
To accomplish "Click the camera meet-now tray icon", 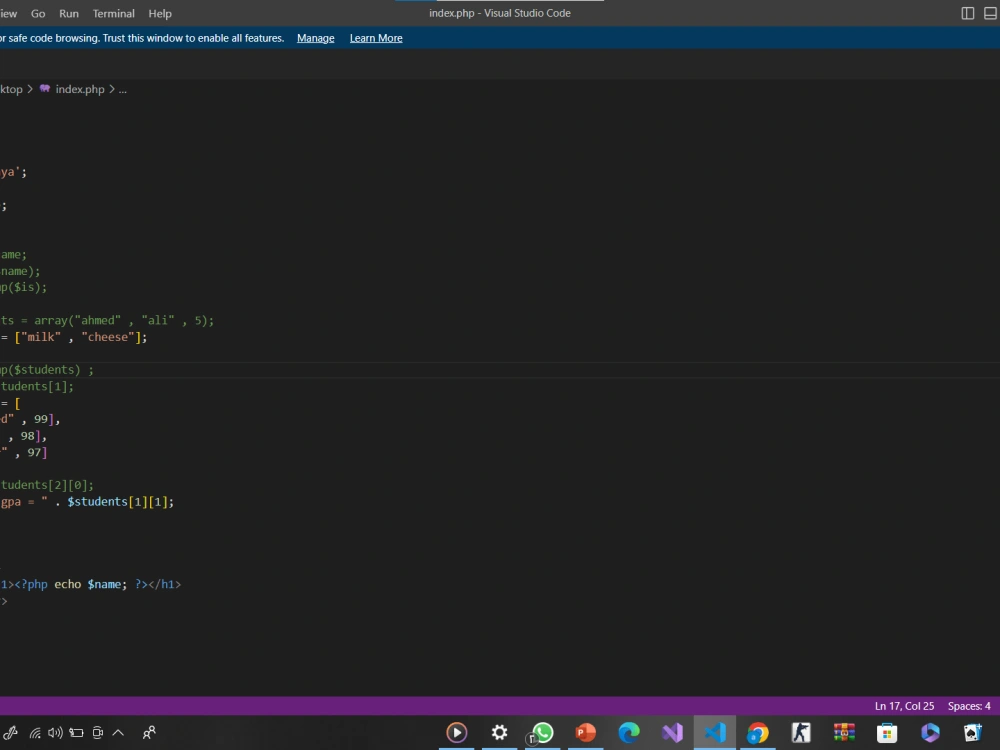I will pos(98,733).
